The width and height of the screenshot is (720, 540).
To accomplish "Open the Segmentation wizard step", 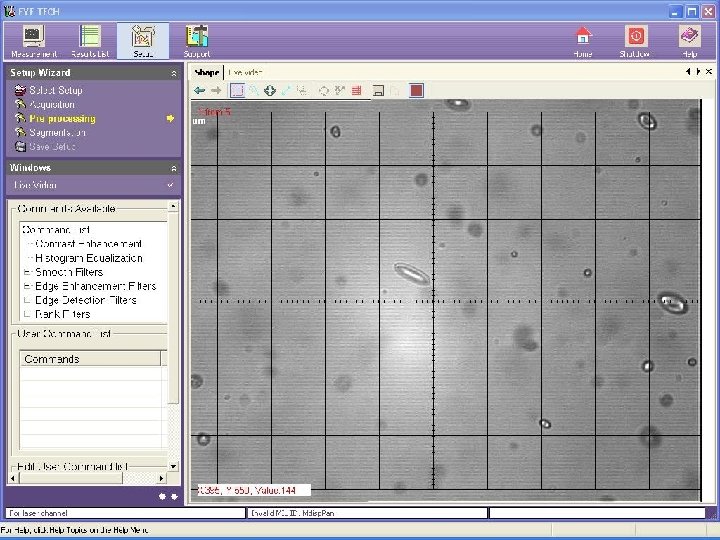I will pos(57,132).
